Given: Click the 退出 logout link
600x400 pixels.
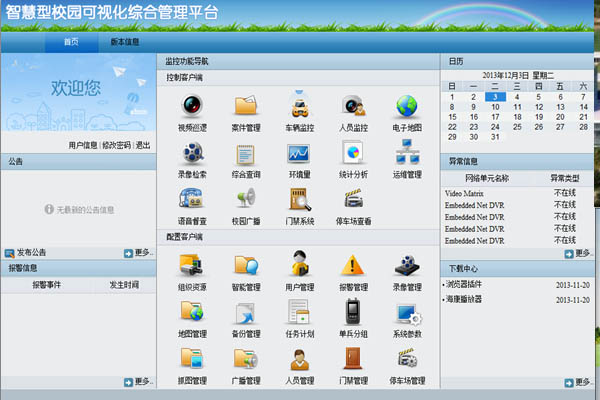Looking at the screenshot, I should (143, 145).
